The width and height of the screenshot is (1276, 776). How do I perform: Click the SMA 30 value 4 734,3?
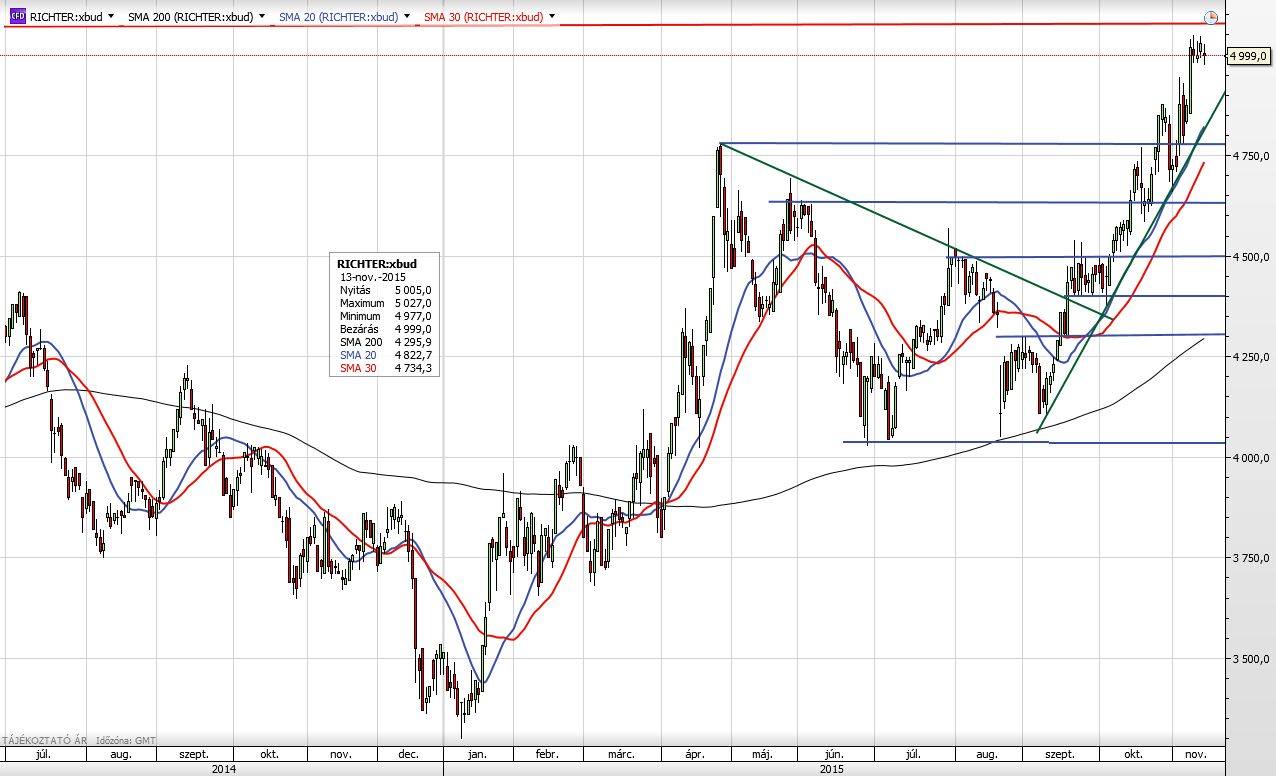click(412, 368)
